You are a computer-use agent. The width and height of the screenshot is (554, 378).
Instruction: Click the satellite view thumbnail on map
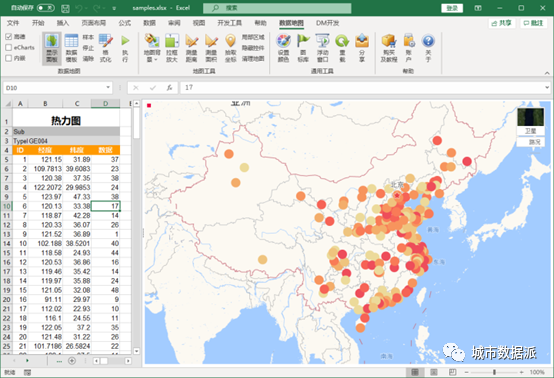[530, 117]
